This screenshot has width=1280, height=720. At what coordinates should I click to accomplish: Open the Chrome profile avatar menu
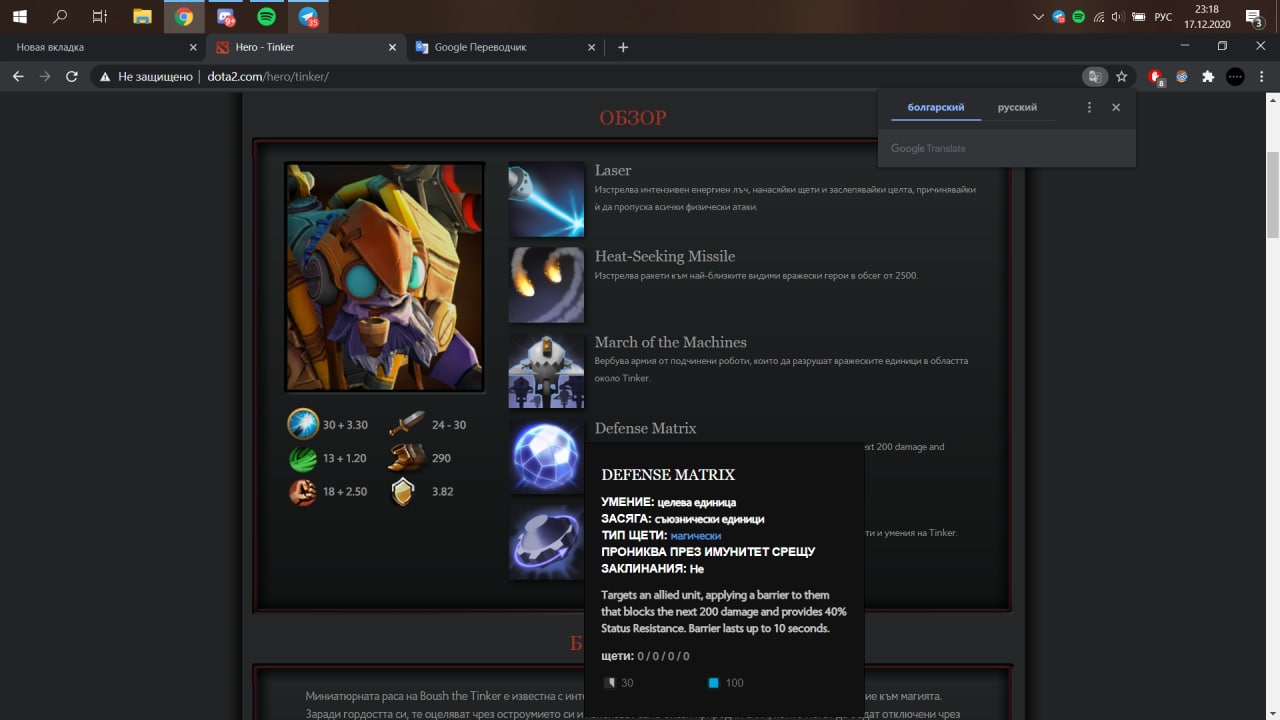(1235, 76)
